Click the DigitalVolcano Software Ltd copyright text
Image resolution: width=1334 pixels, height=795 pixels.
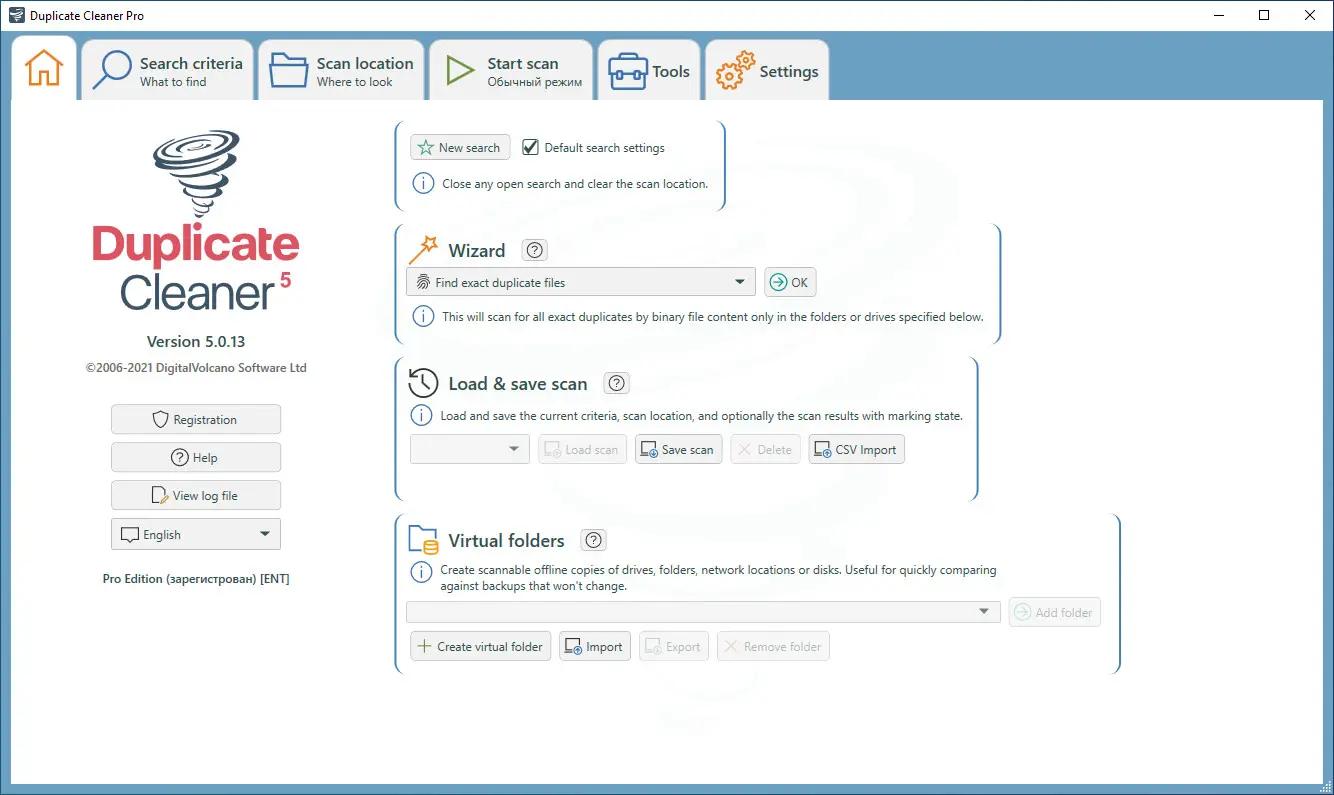click(x=196, y=368)
